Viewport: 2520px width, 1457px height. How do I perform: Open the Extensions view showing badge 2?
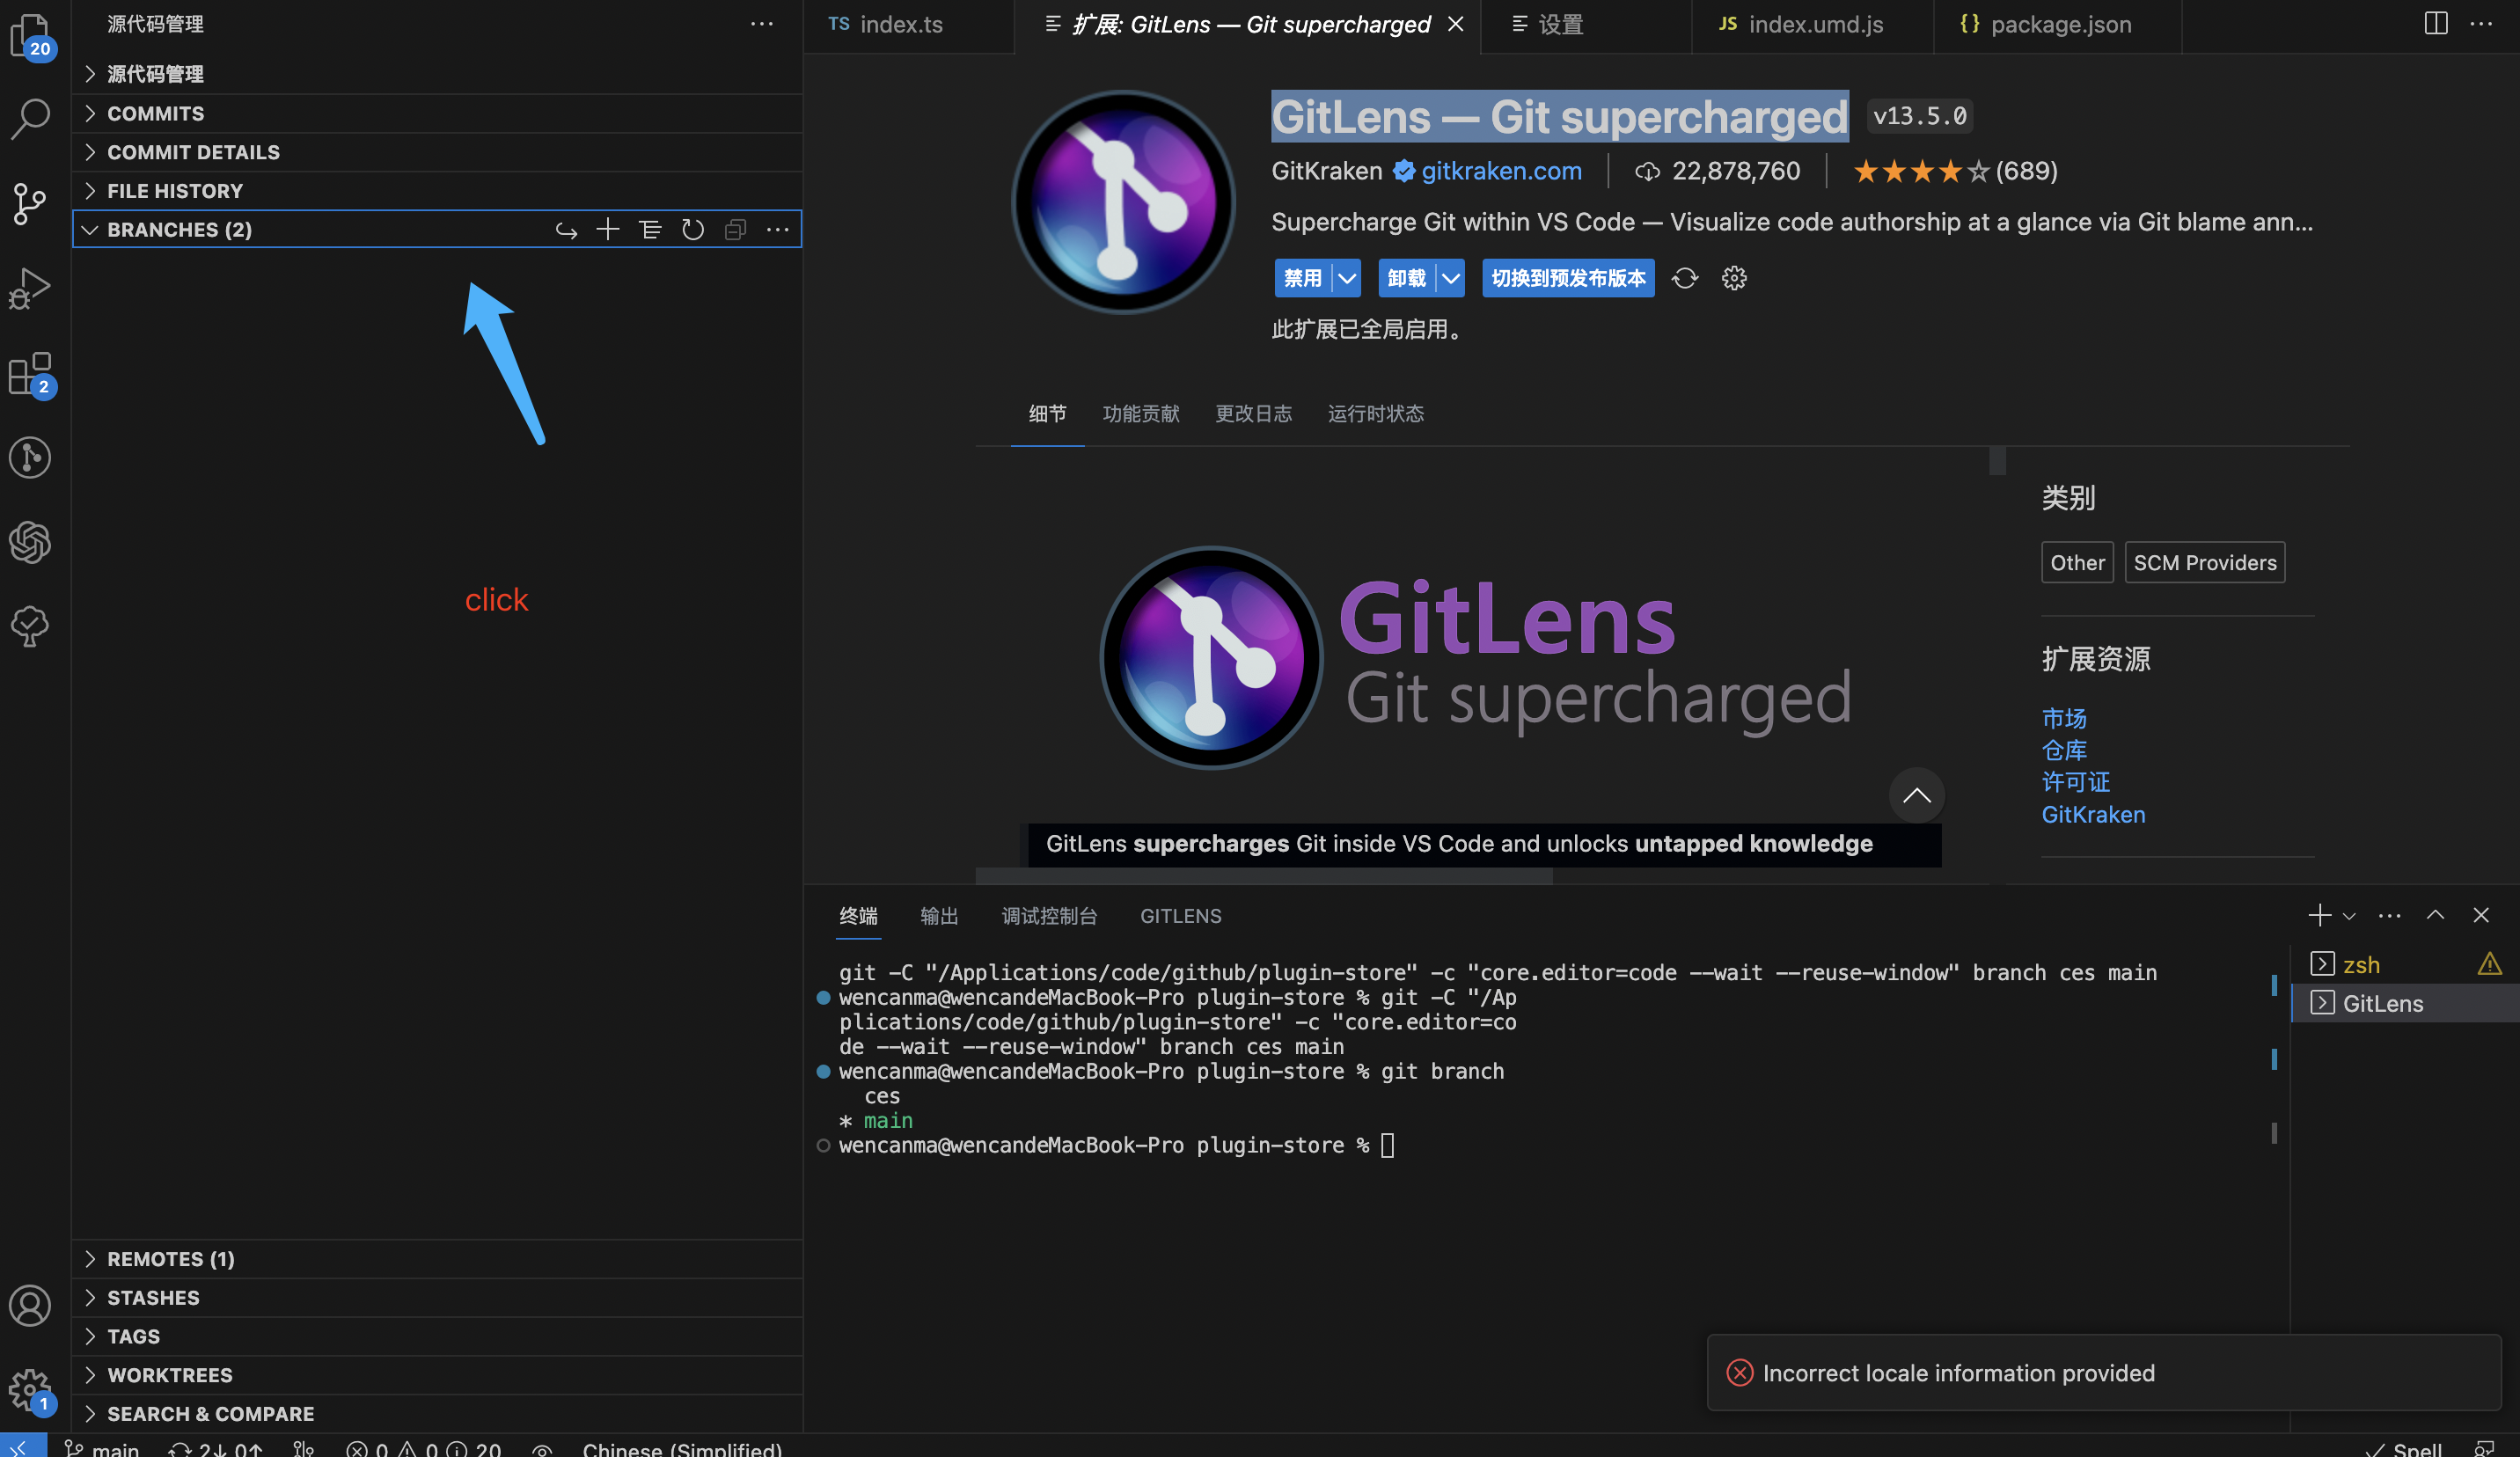[30, 373]
